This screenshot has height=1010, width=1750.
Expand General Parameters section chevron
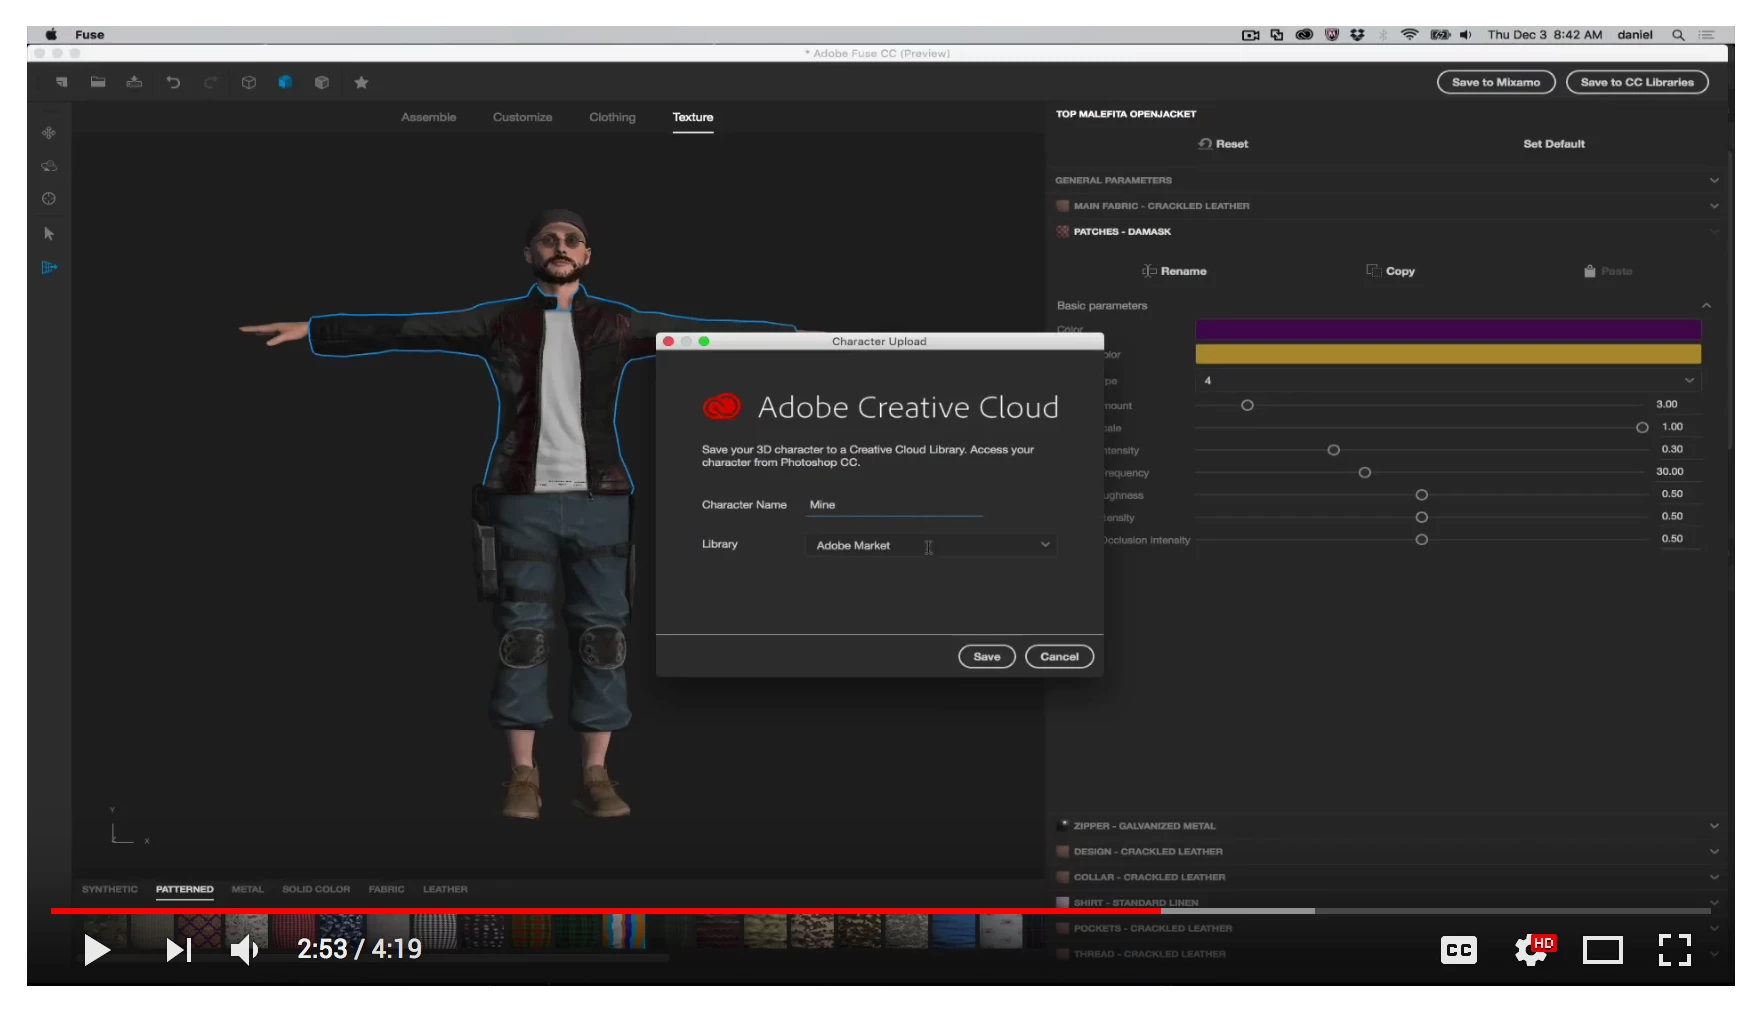[1714, 181]
